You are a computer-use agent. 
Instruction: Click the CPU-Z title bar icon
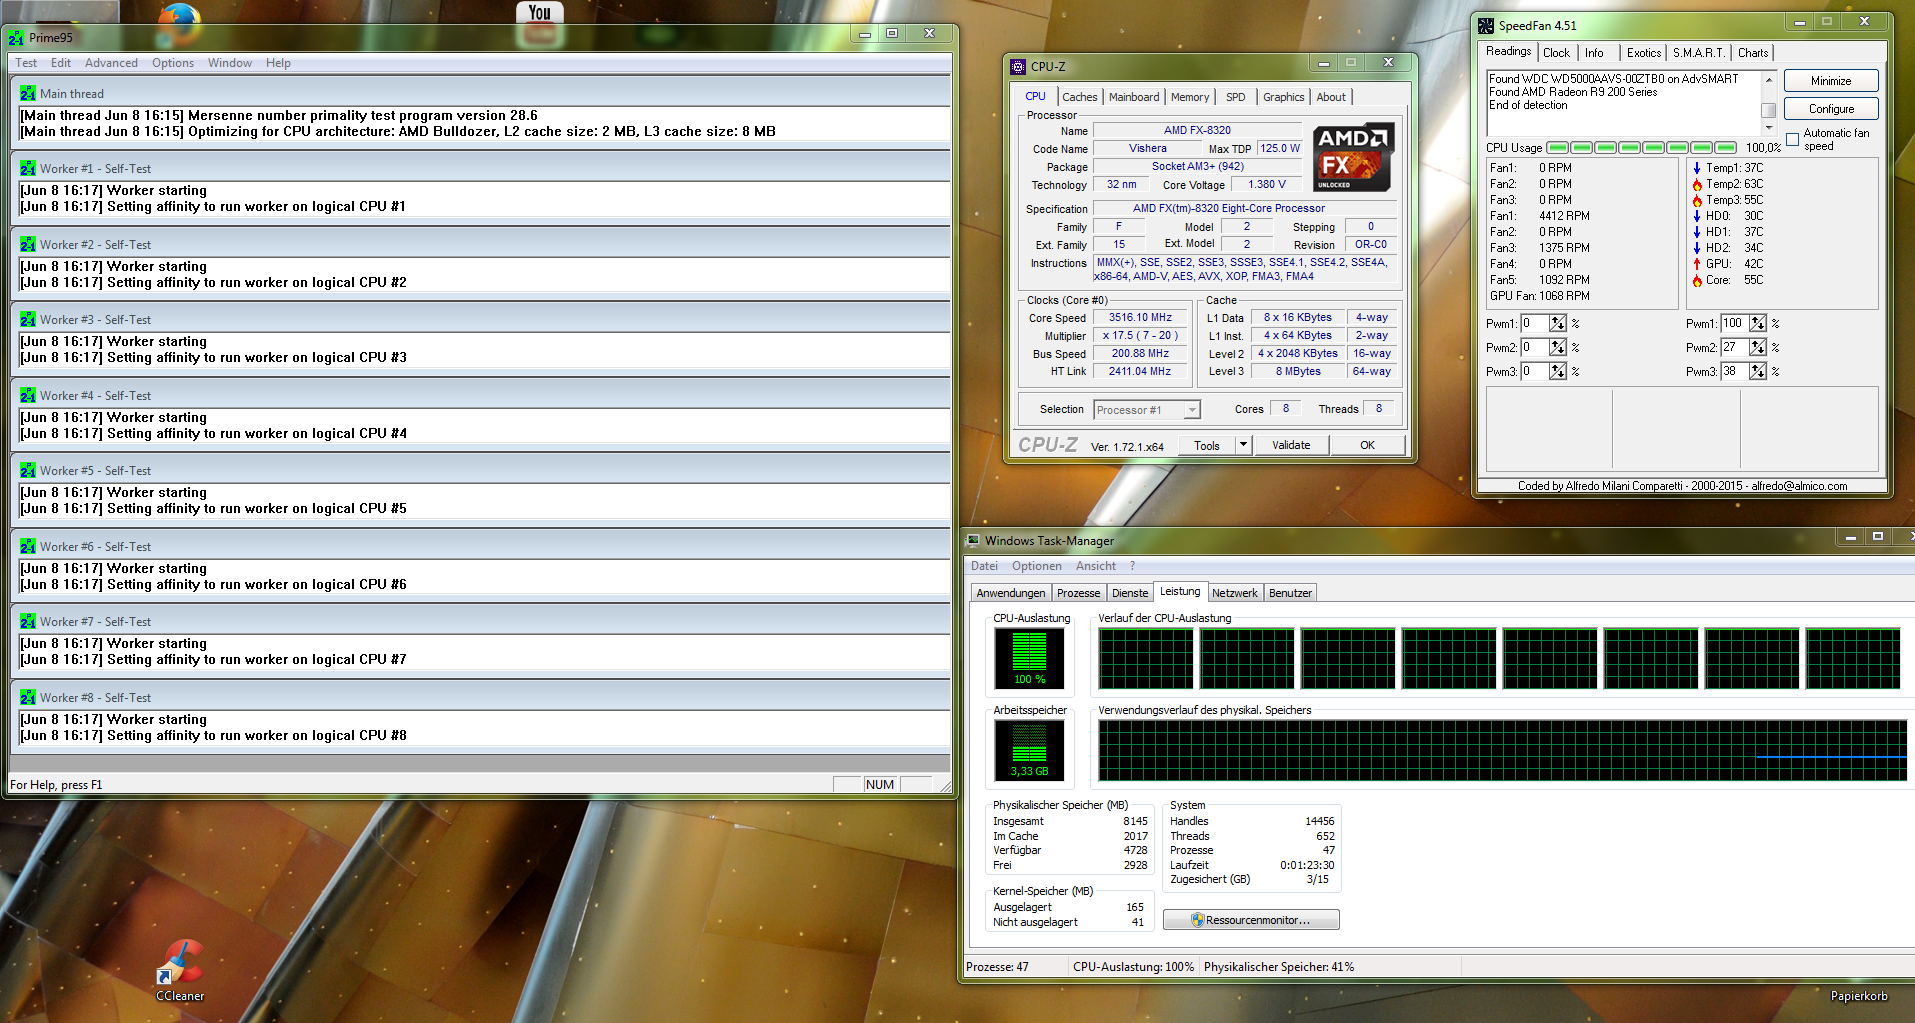pos(1018,67)
